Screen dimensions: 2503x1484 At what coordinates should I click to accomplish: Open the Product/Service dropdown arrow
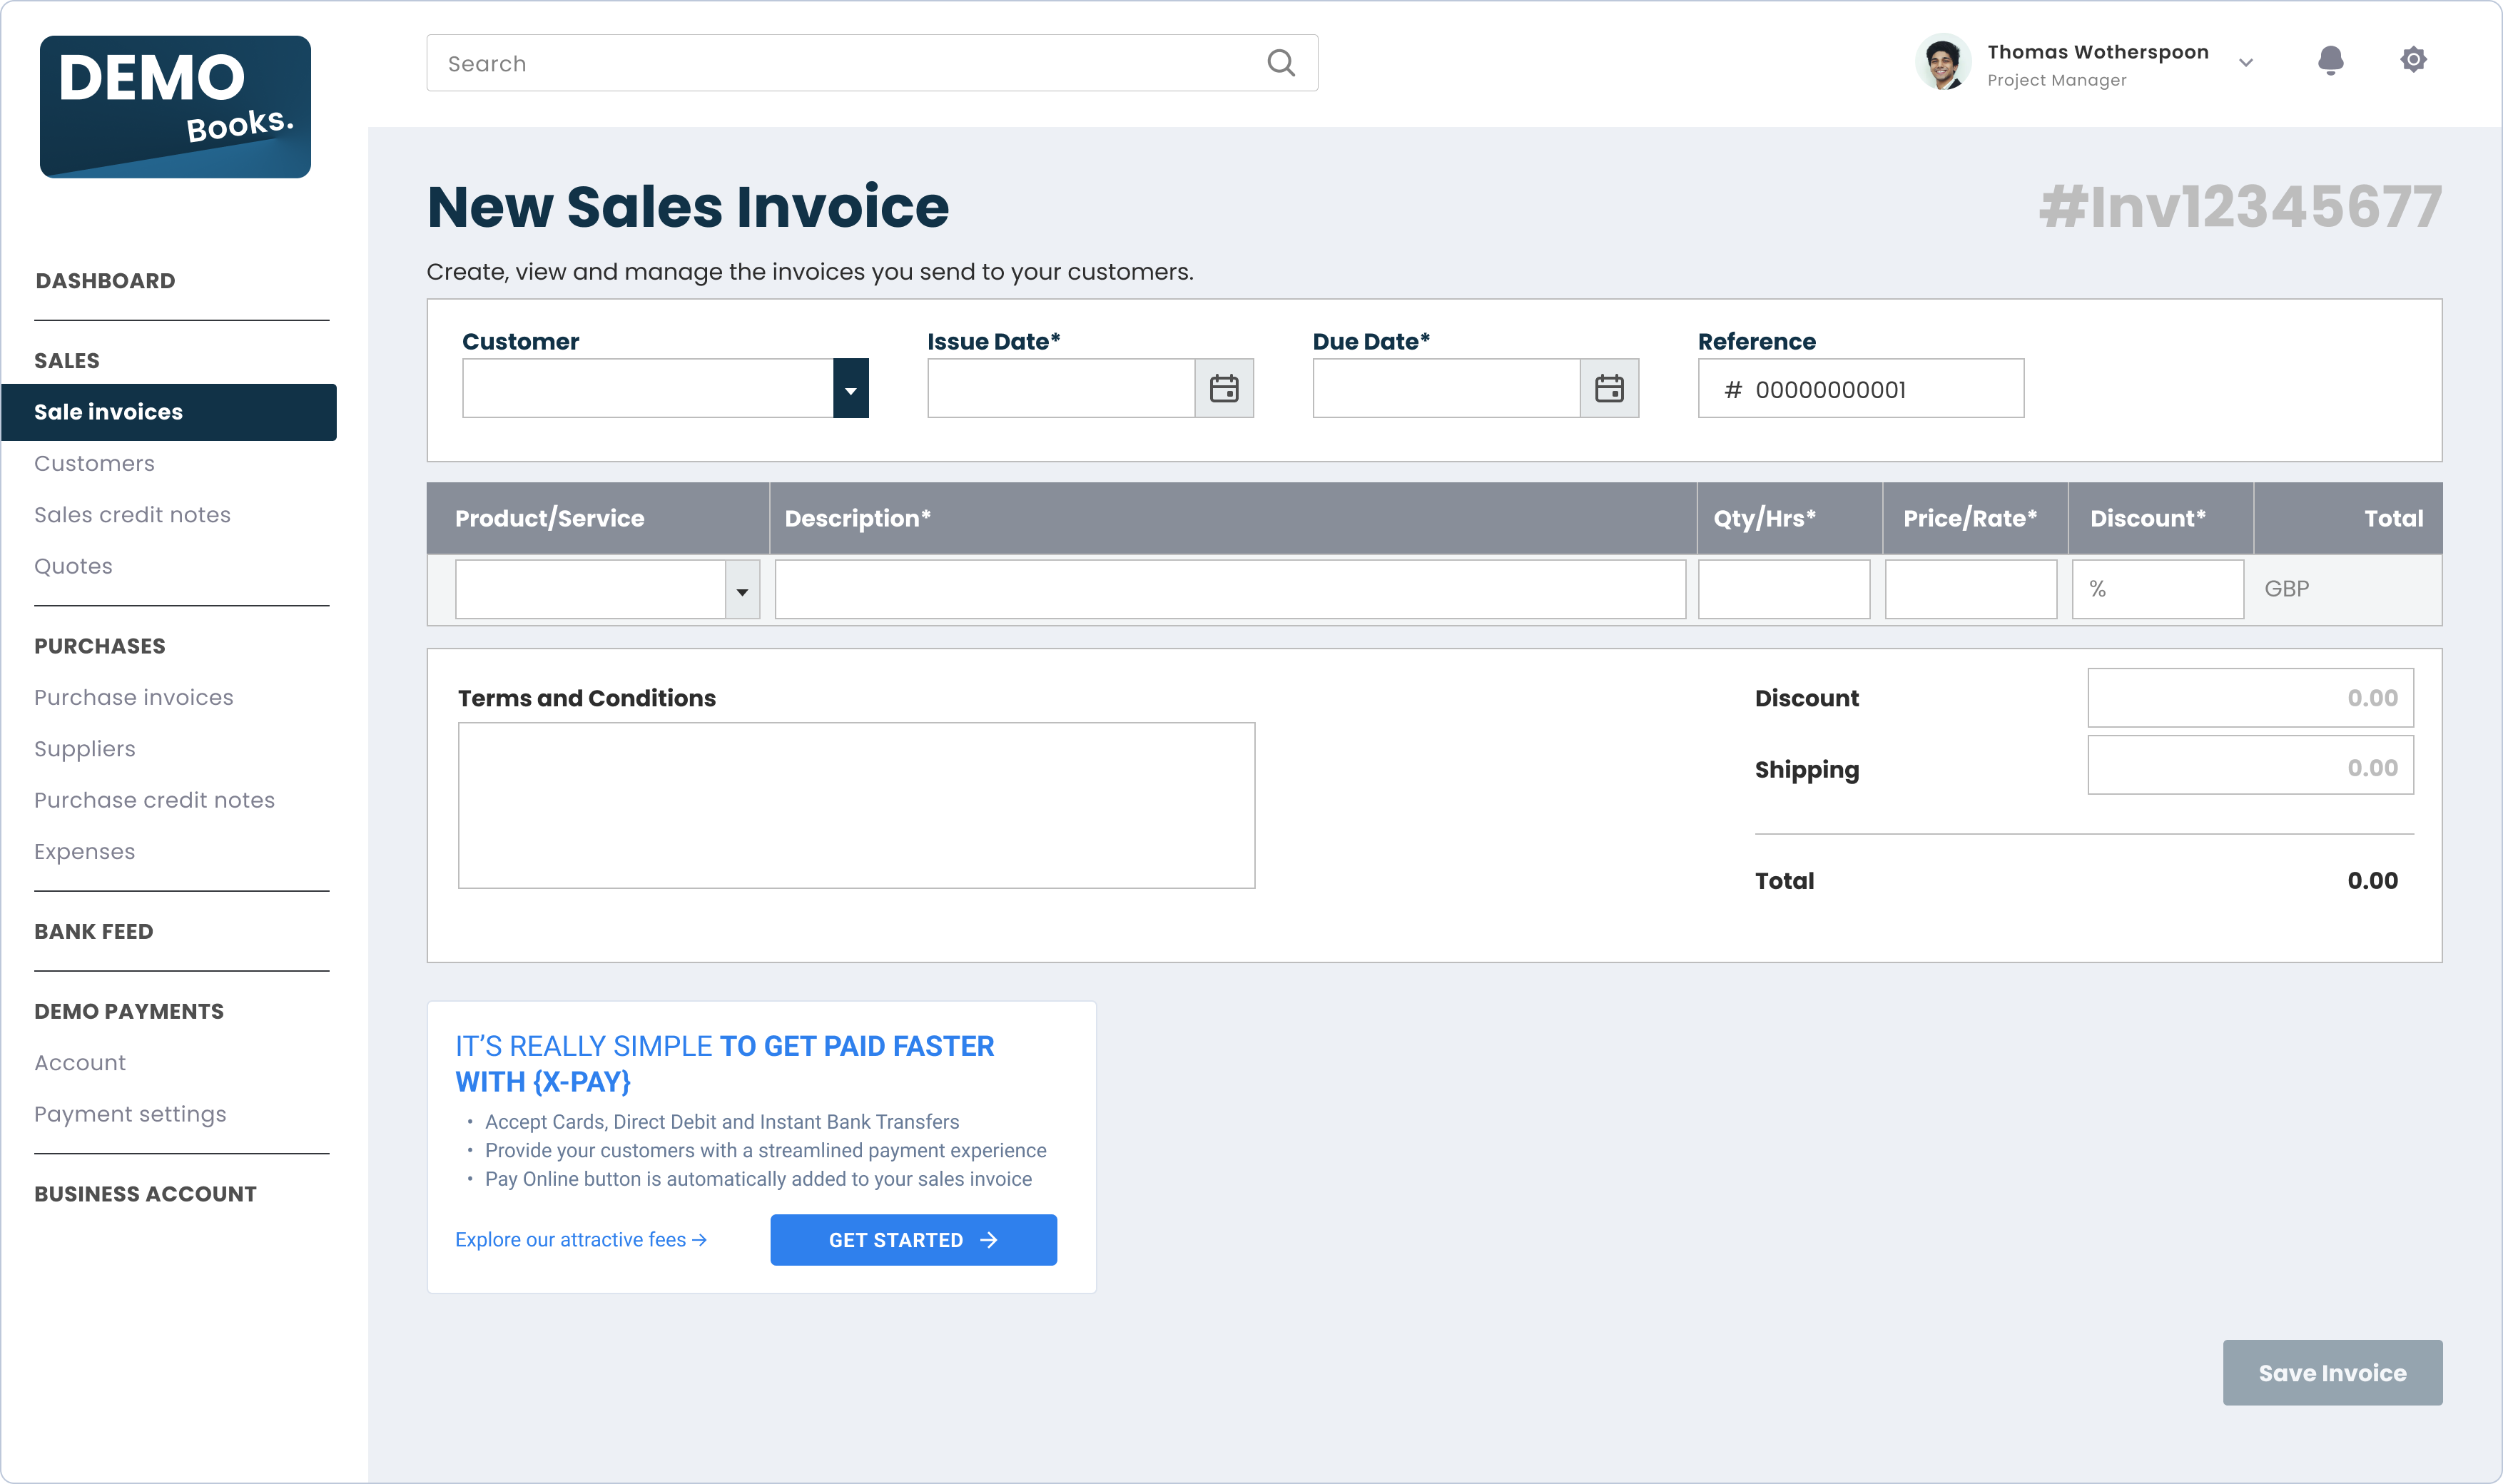click(742, 589)
